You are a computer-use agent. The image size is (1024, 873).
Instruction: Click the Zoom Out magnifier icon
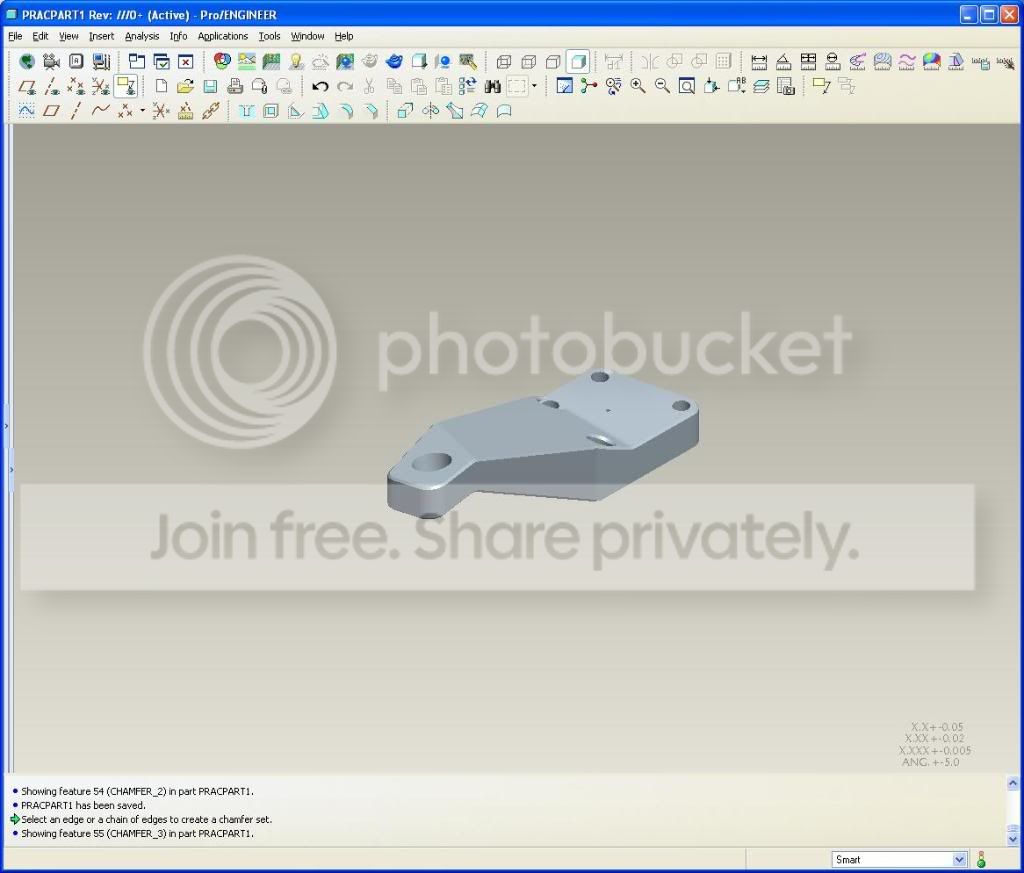pos(662,86)
